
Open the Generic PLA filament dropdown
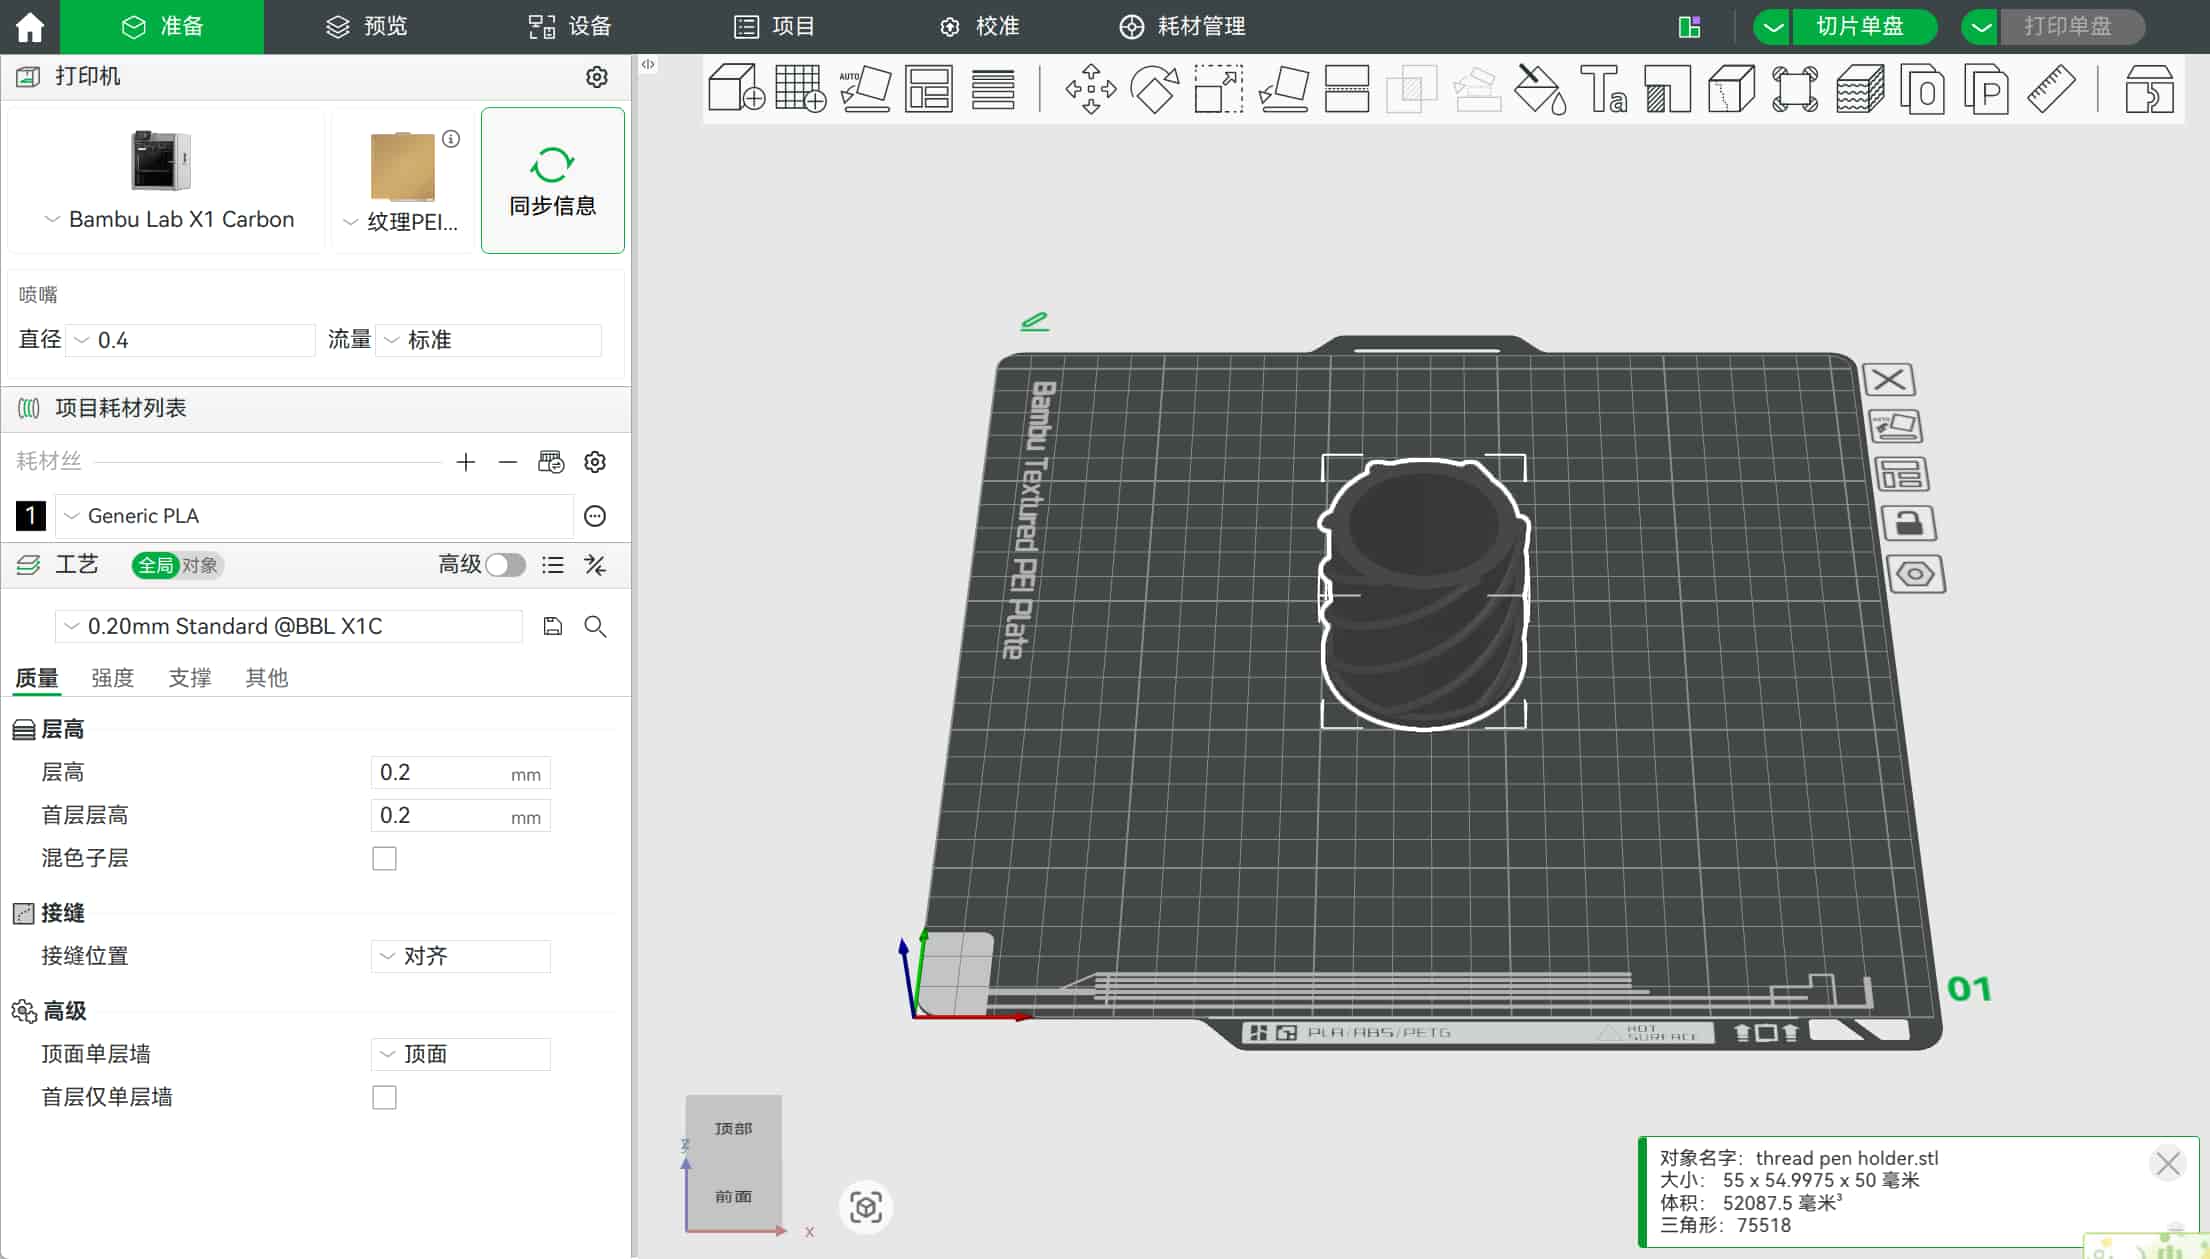314,516
